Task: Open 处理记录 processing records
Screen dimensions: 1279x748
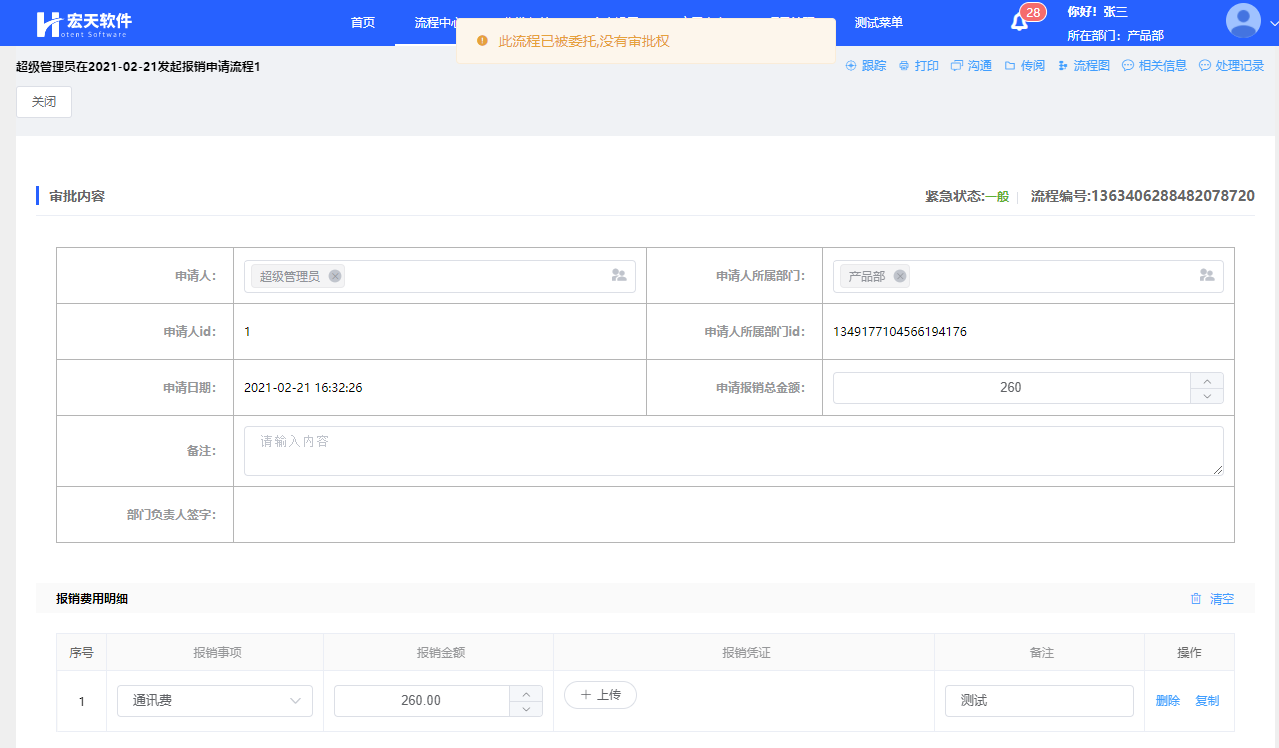Action: pyautogui.click(x=1231, y=66)
